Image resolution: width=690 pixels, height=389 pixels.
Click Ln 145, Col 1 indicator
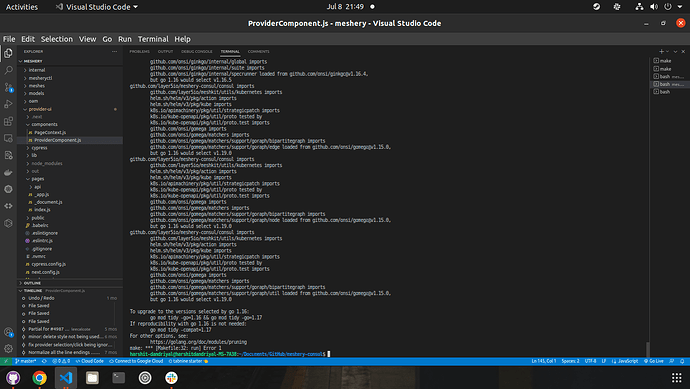pyautogui.click(x=544, y=361)
